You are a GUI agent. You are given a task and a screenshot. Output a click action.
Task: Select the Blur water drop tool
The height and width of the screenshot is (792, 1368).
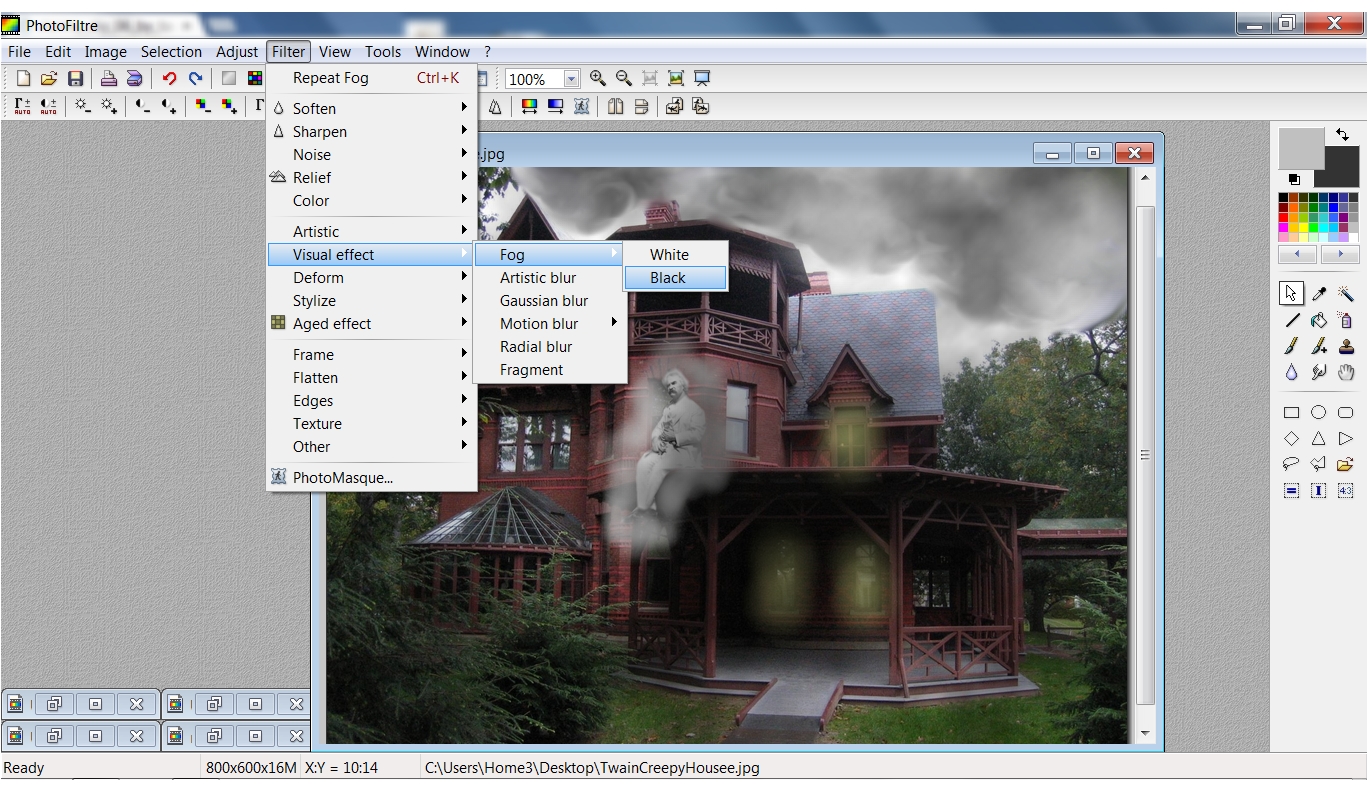1291,372
